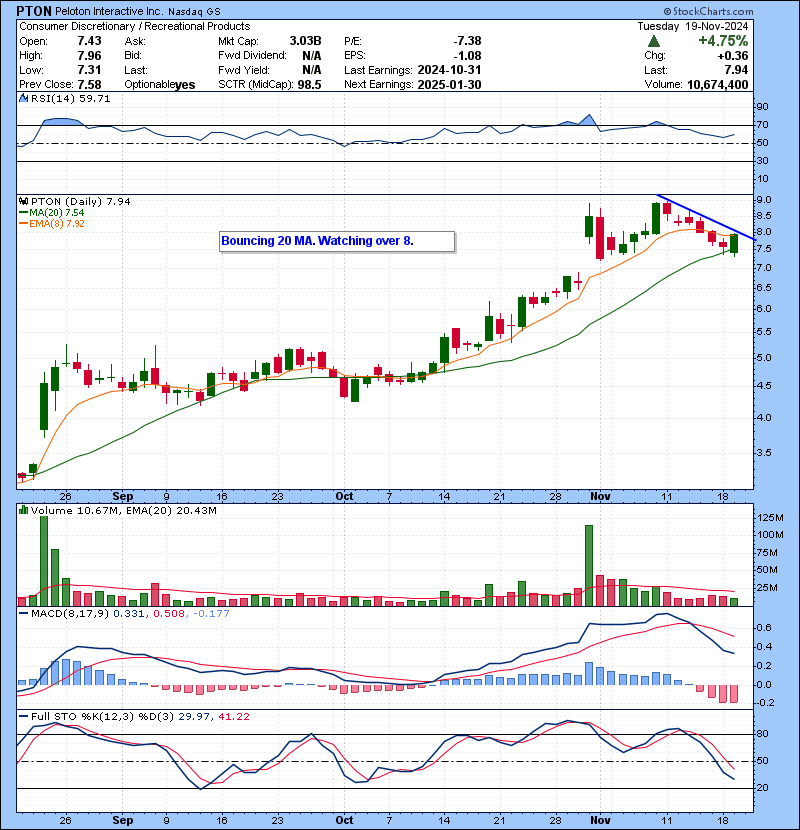Click the last green candlestick for Nov 19
Viewport: 800px width, 830px height.
point(734,244)
